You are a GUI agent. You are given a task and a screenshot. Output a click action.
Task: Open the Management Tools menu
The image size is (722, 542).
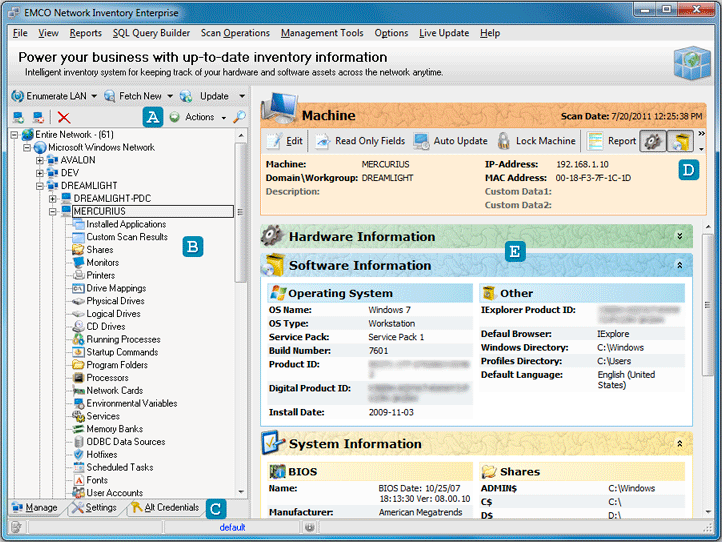coord(322,33)
